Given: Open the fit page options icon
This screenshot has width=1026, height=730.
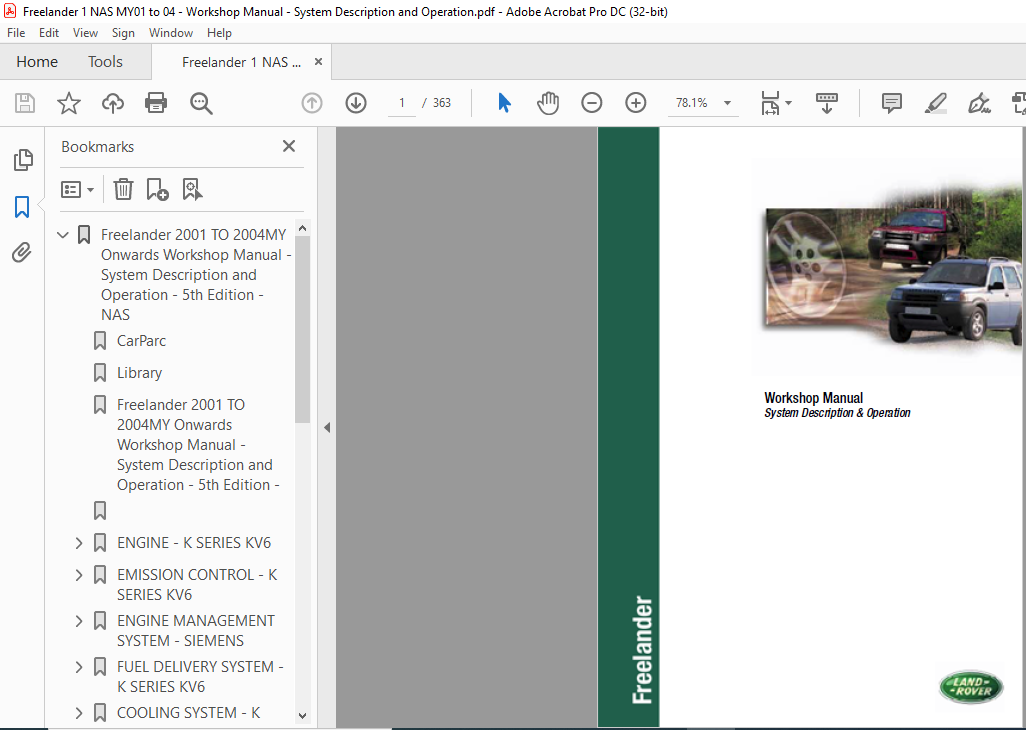Looking at the screenshot, I should (771, 103).
